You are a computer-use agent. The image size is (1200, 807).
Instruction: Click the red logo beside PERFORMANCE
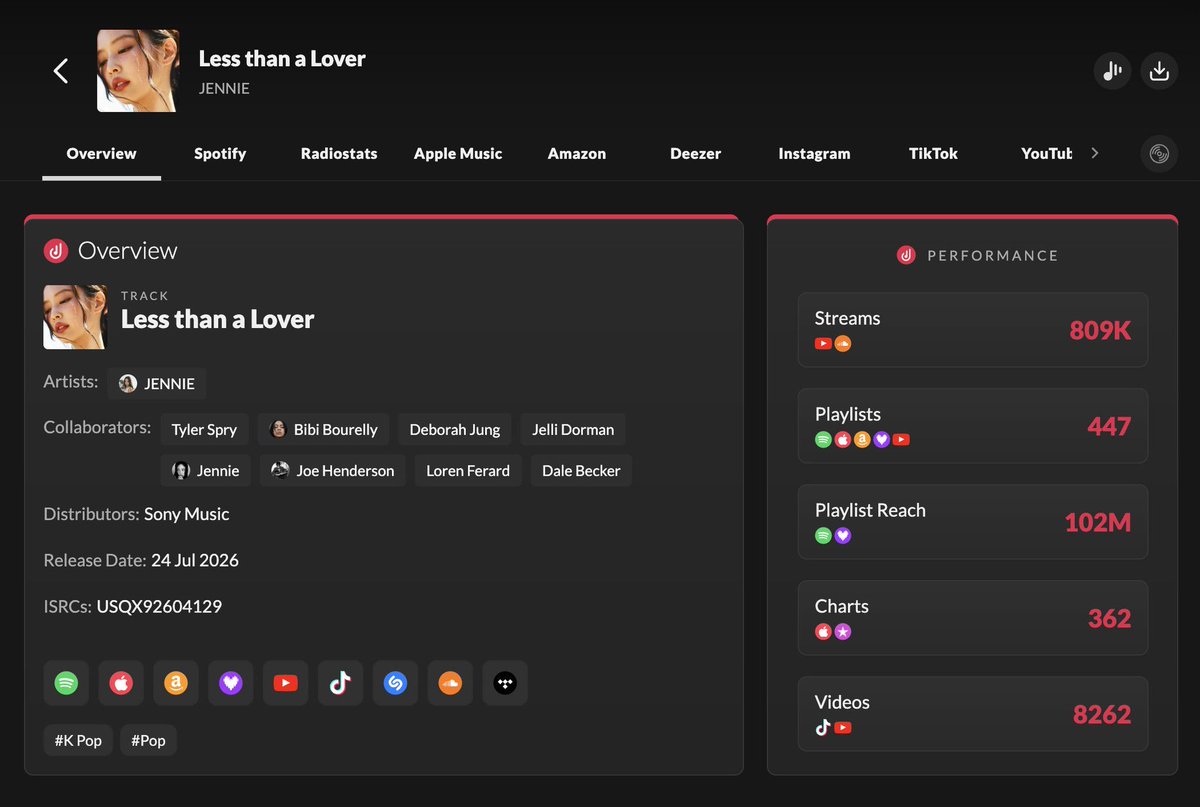coord(906,255)
